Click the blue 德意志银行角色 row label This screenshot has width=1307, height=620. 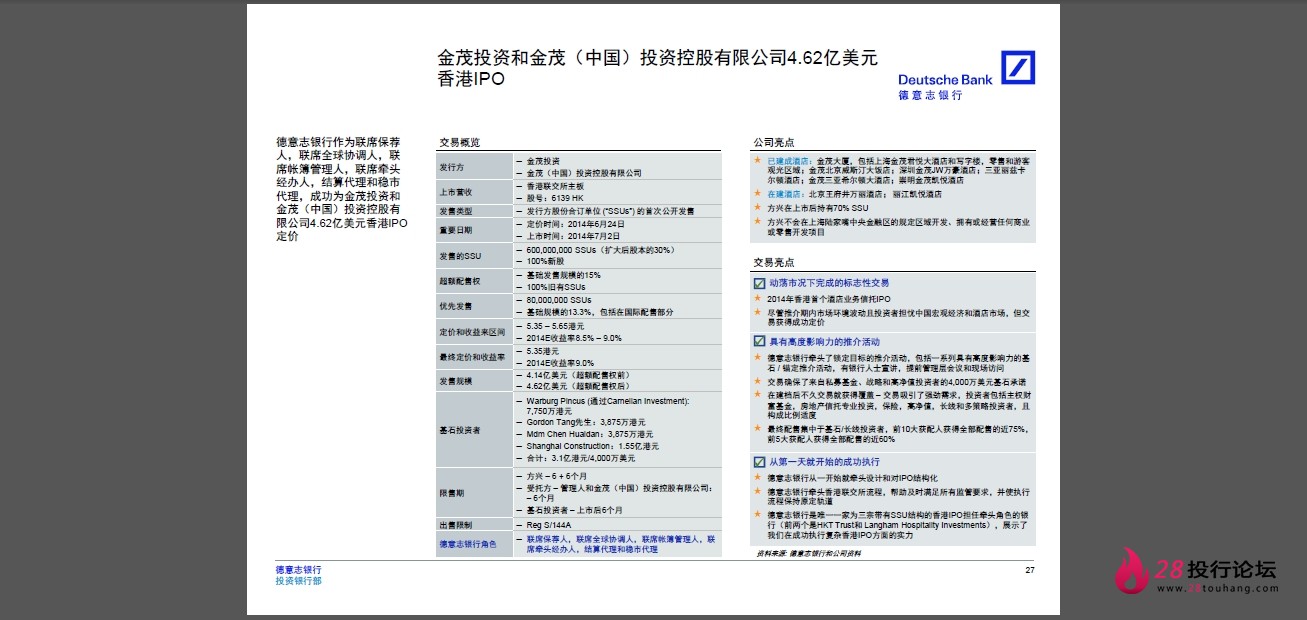pos(468,545)
